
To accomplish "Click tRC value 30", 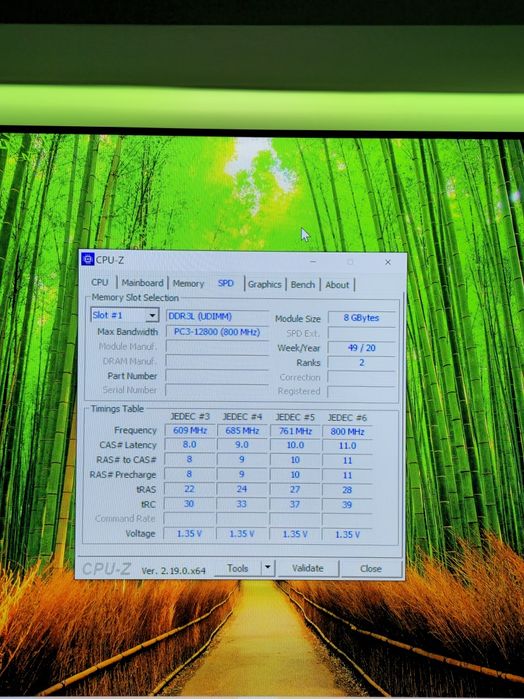I will [190, 504].
